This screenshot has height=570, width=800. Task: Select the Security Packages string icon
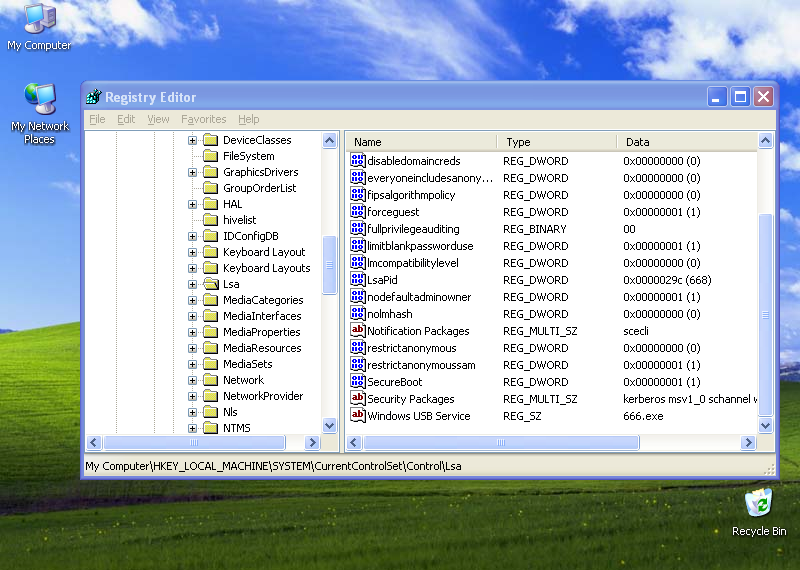point(358,399)
